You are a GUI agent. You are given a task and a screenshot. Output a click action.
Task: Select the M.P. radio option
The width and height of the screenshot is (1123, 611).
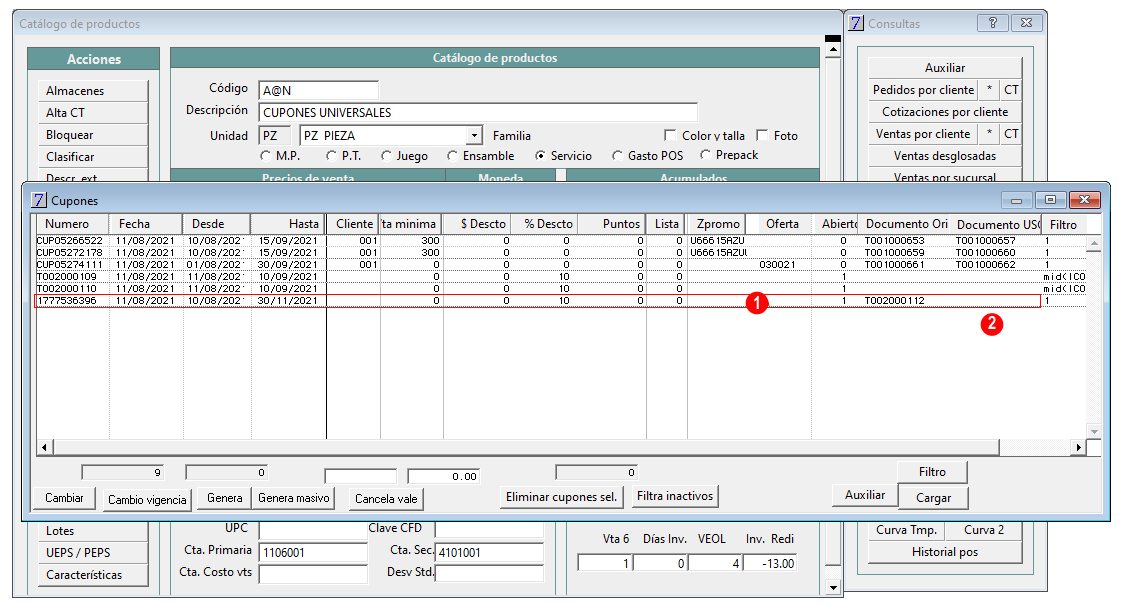point(266,155)
